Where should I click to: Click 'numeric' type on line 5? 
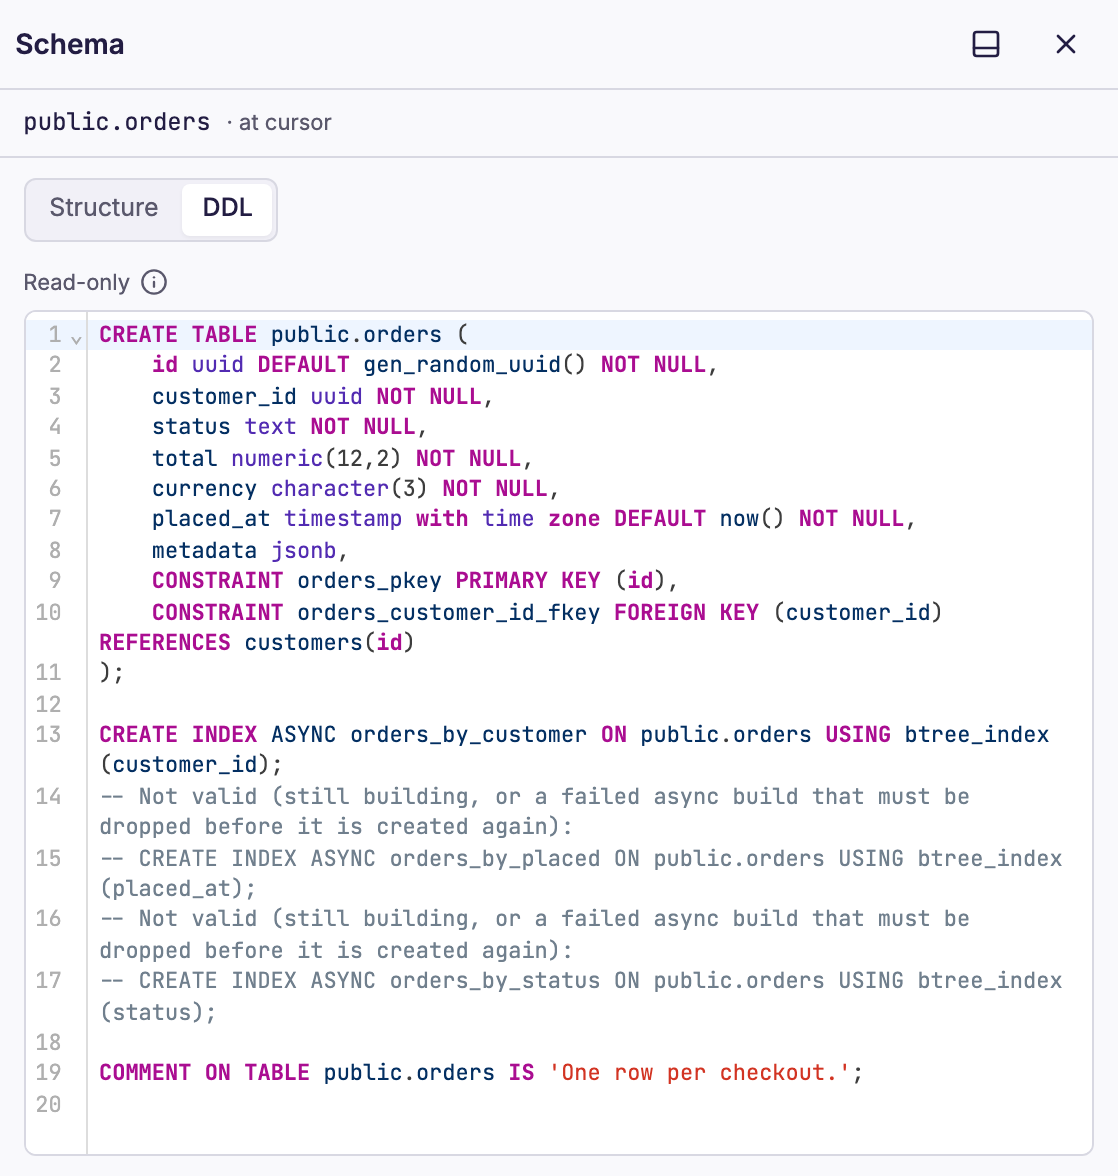coord(277,458)
